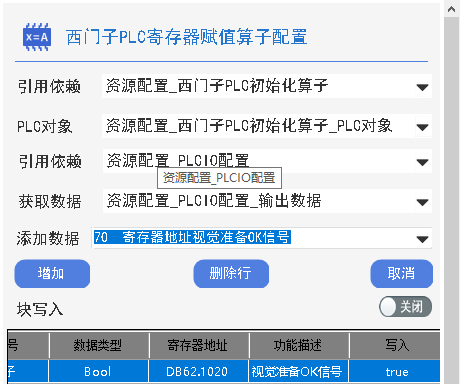Screen dimensions: 460x384
Task: Click the 取消 button
Action: [x=402, y=274]
